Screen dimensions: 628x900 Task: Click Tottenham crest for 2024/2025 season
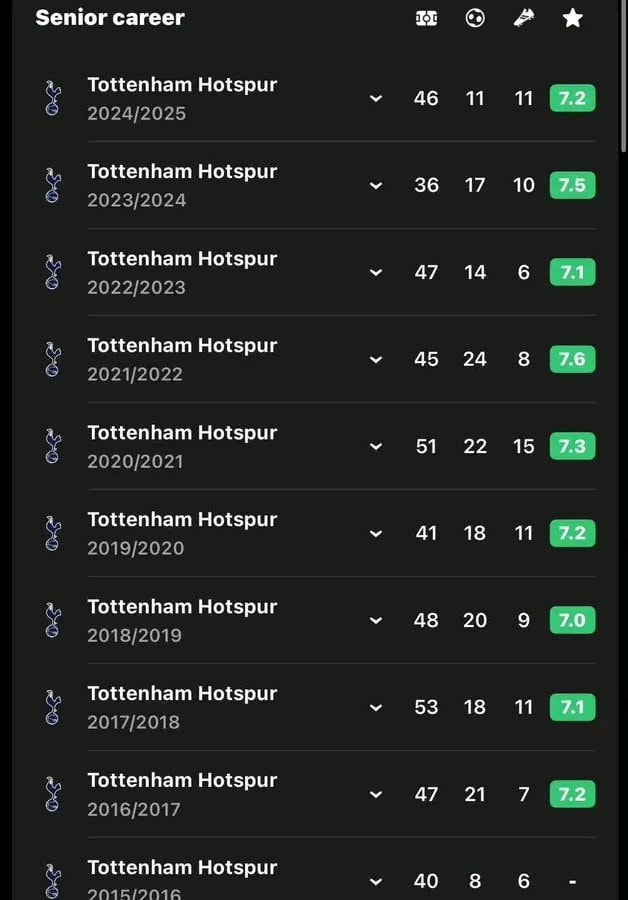(53, 98)
